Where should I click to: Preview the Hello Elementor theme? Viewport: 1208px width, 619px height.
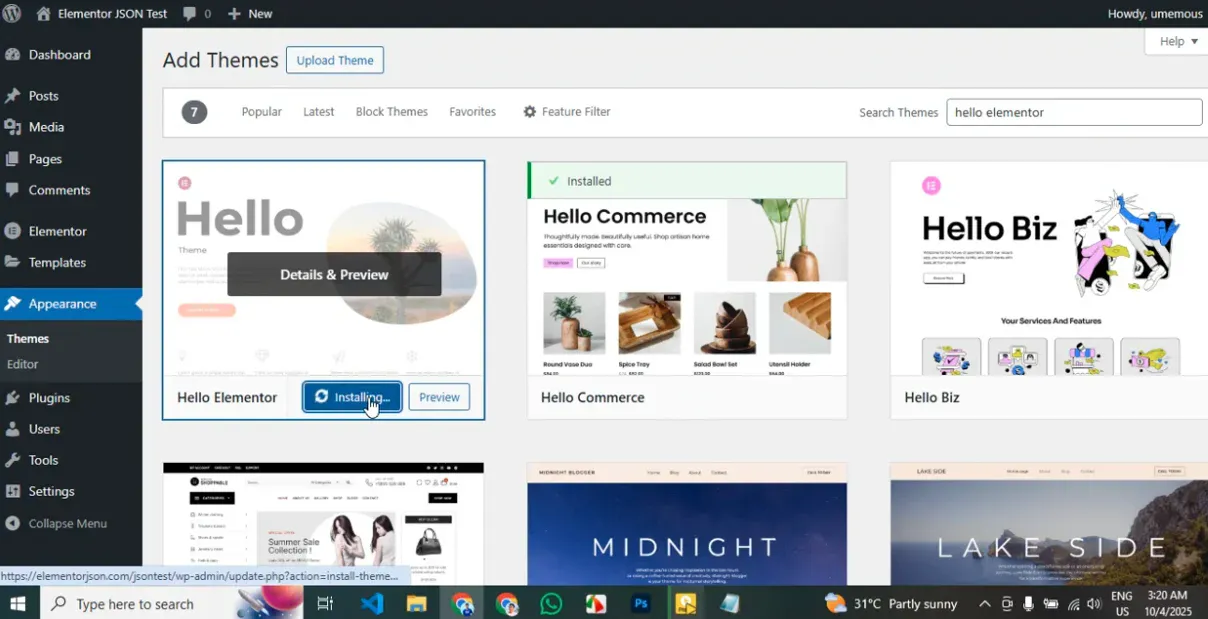tap(439, 397)
